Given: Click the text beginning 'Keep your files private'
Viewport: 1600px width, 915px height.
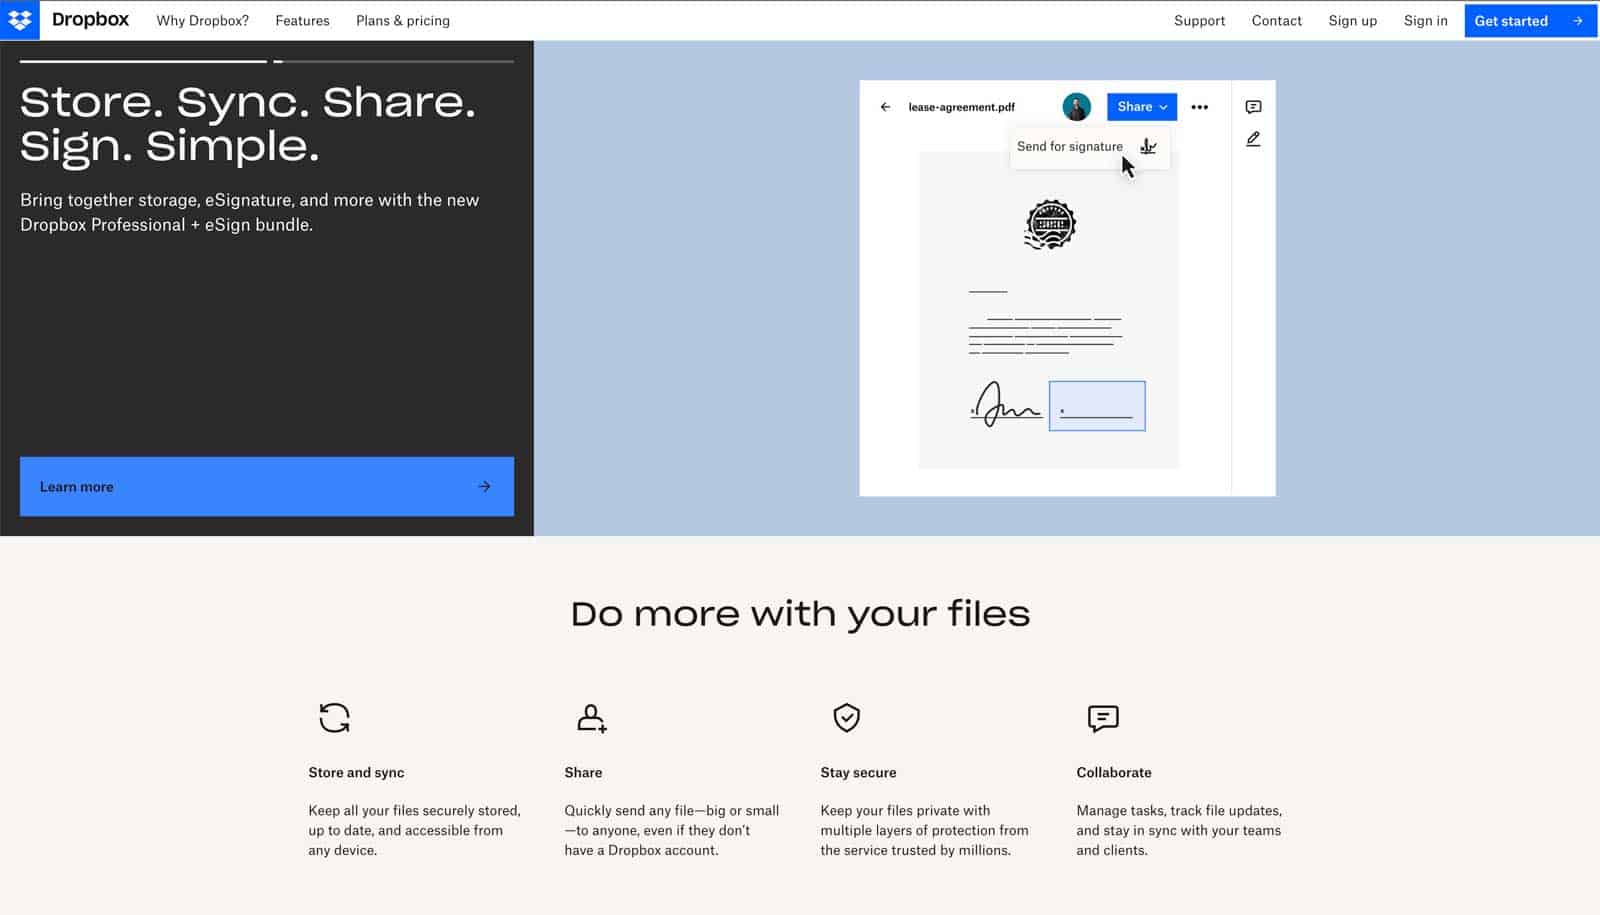Looking at the screenshot, I should [924, 830].
